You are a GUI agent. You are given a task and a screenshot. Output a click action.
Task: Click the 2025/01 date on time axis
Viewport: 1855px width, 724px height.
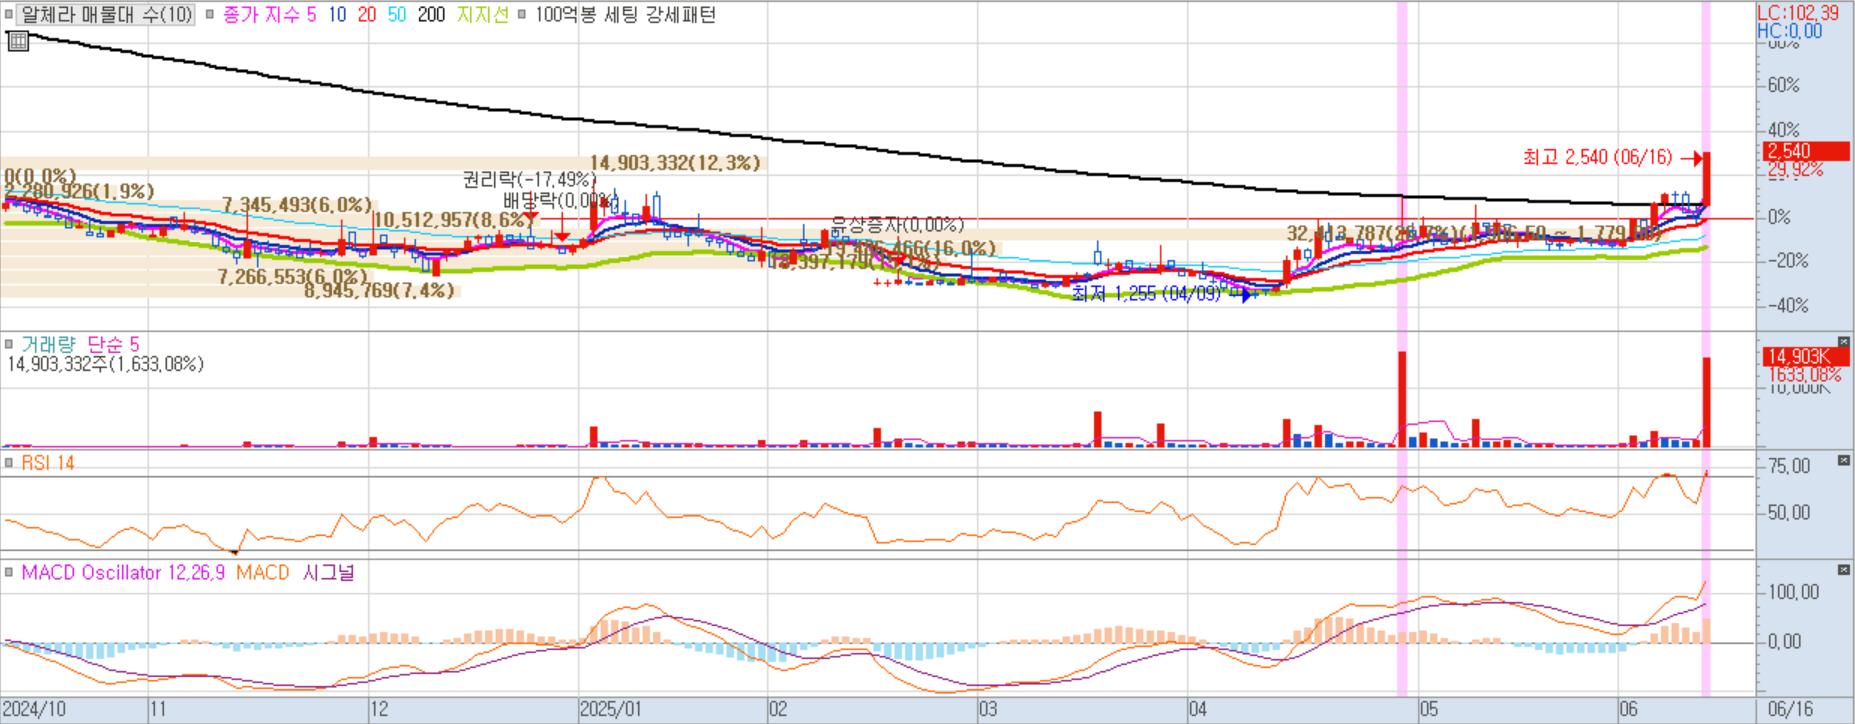click(x=611, y=709)
